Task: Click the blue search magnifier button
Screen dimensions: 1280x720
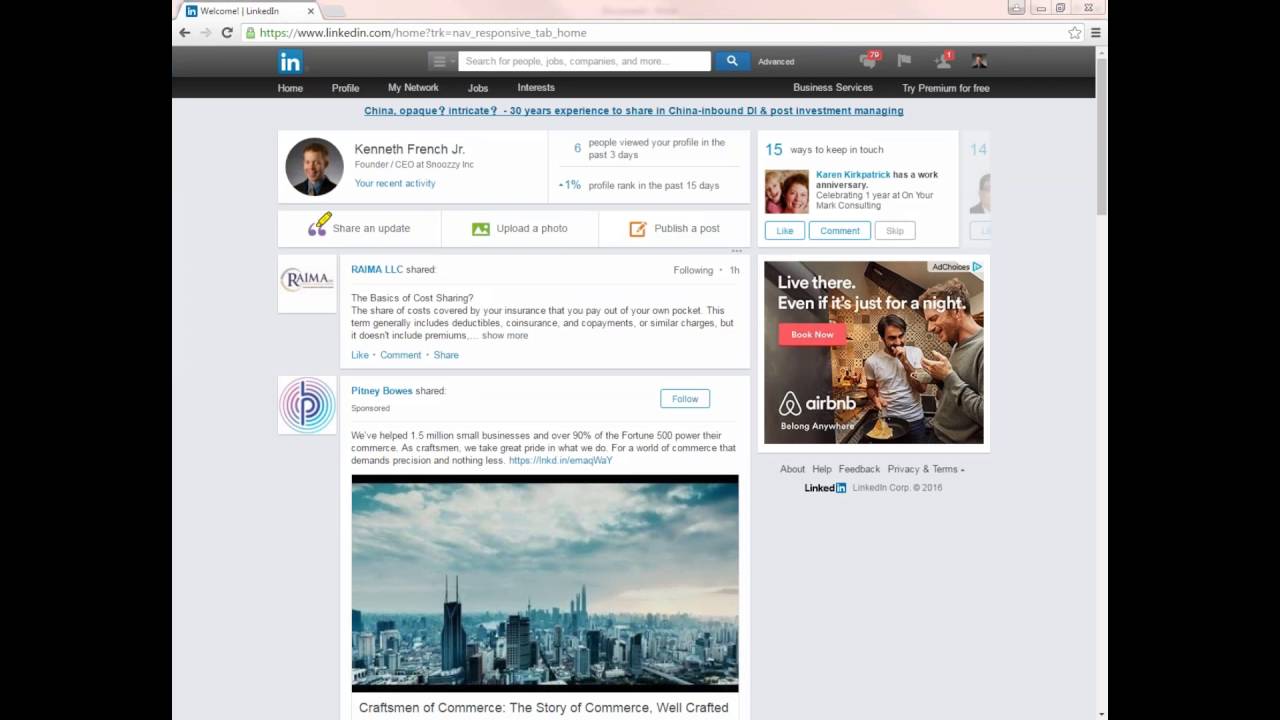Action: pos(732,61)
